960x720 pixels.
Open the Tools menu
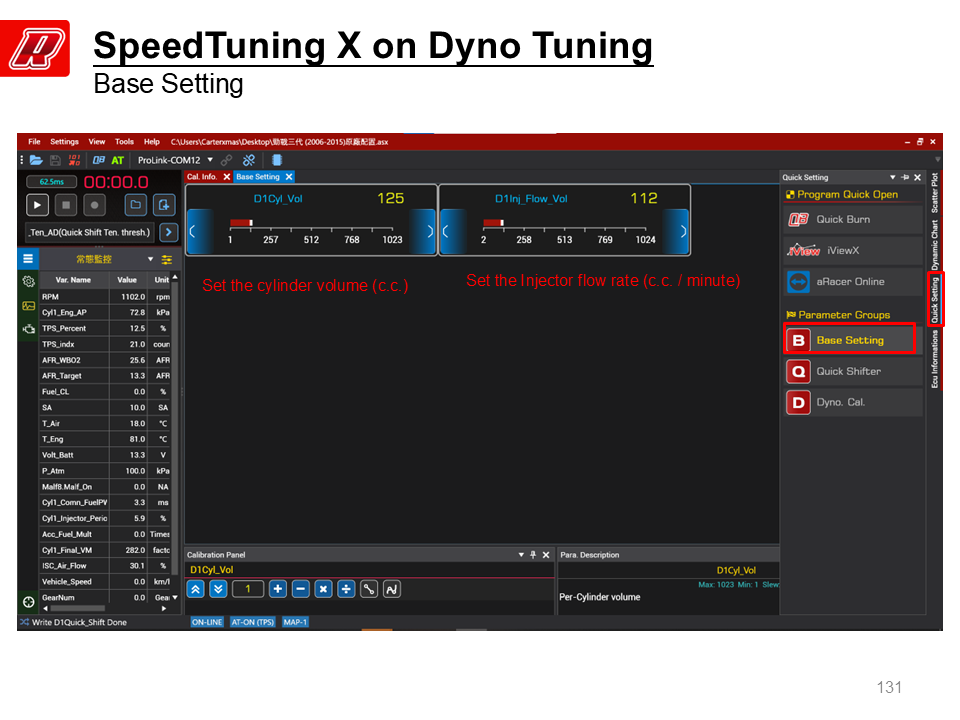point(124,141)
